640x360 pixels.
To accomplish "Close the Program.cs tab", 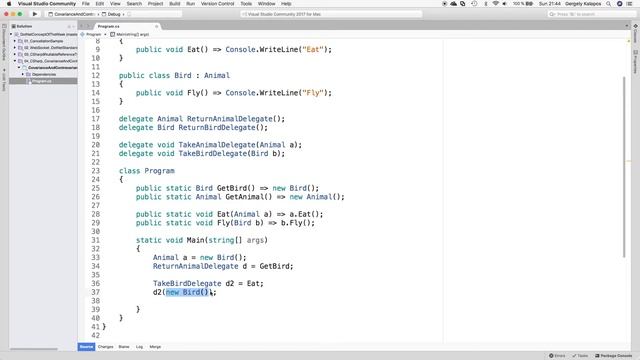I will tap(156, 26).
